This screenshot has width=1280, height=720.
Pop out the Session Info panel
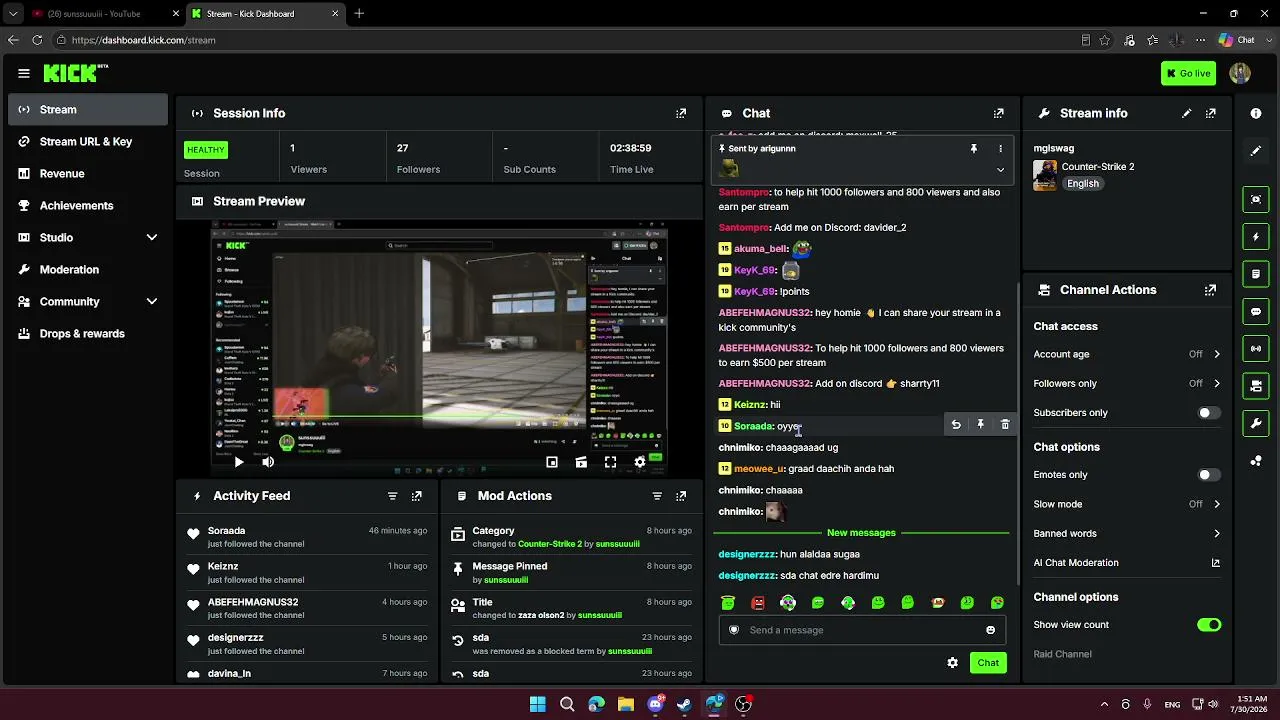point(681,113)
